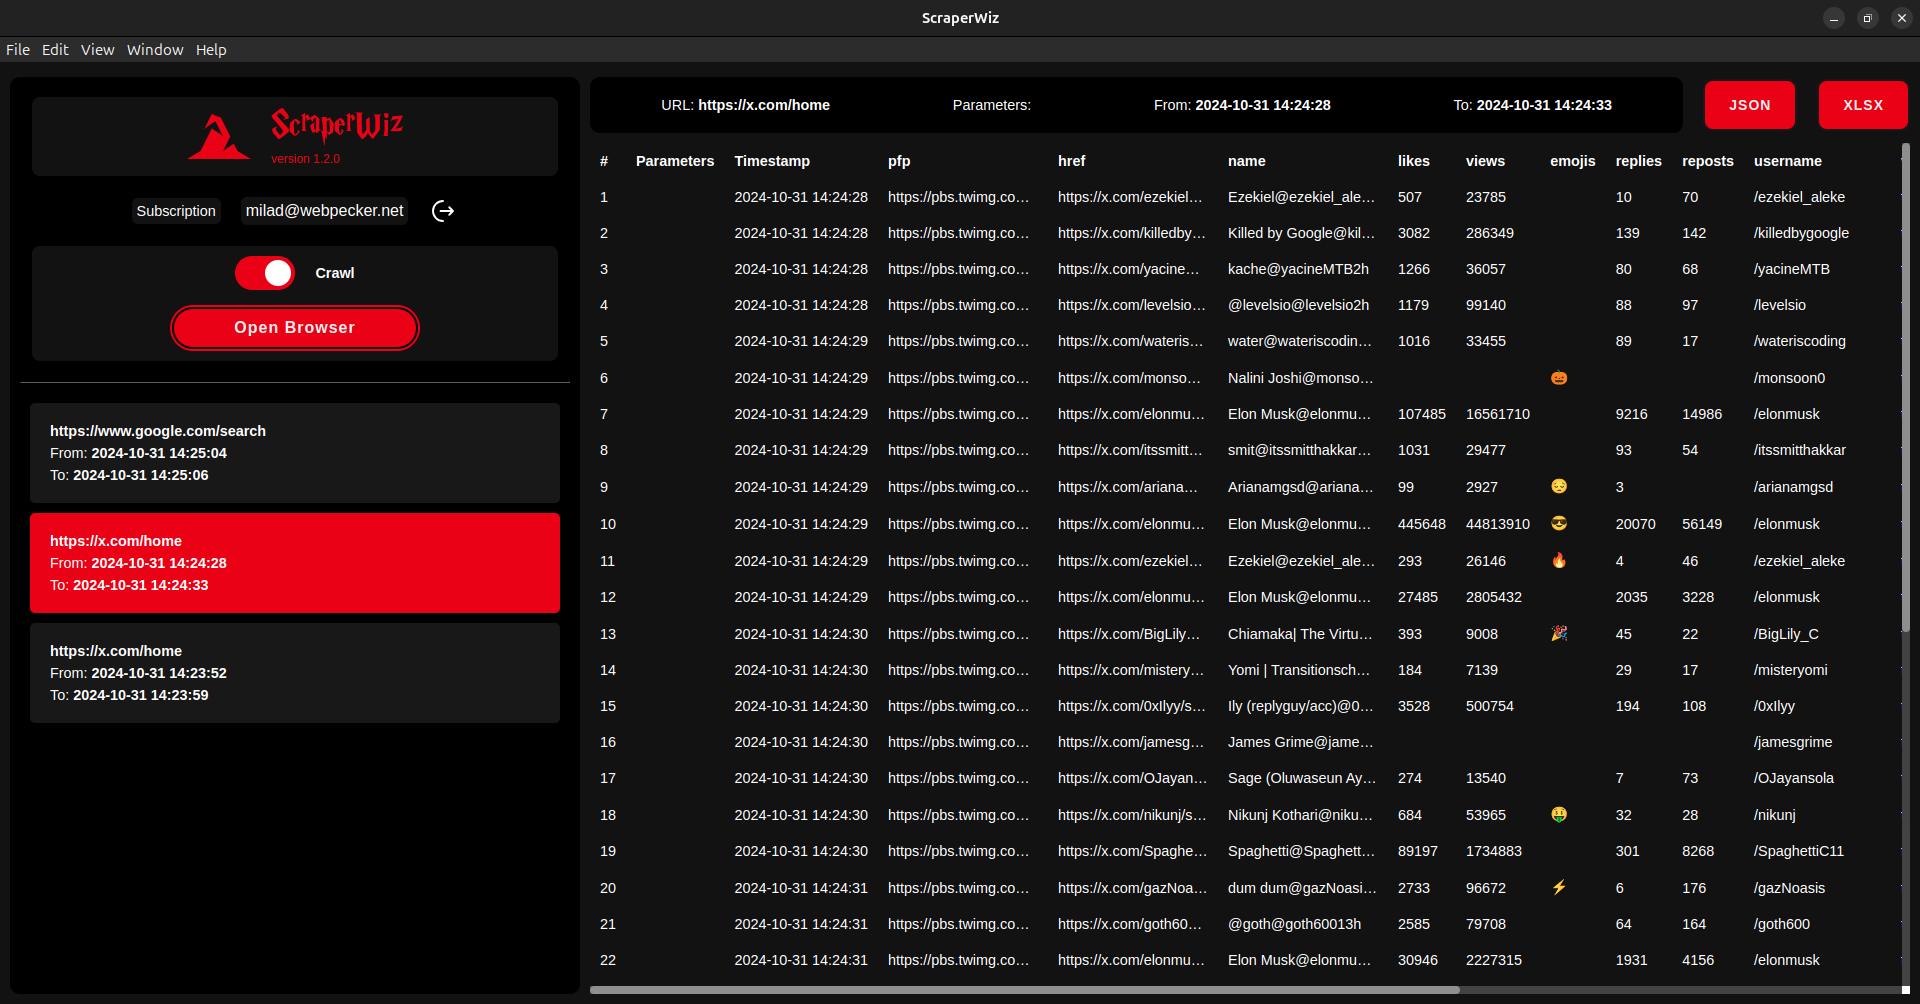Click username /BigLily_C in row 13
1920x1004 pixels.
(1786, 634)
